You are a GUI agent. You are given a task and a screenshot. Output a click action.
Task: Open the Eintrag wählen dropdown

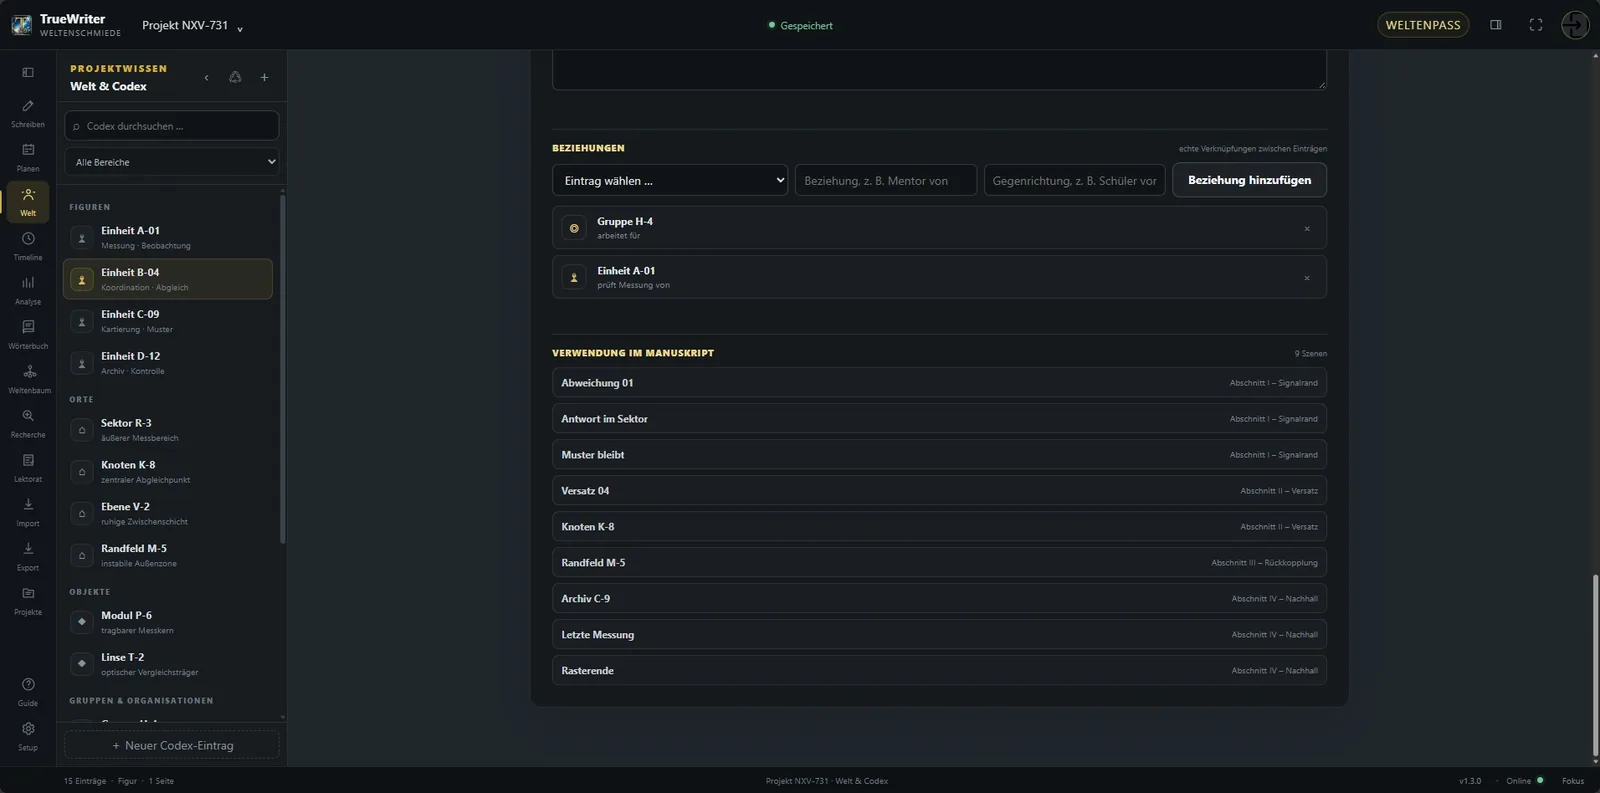(x=670, y=180)
